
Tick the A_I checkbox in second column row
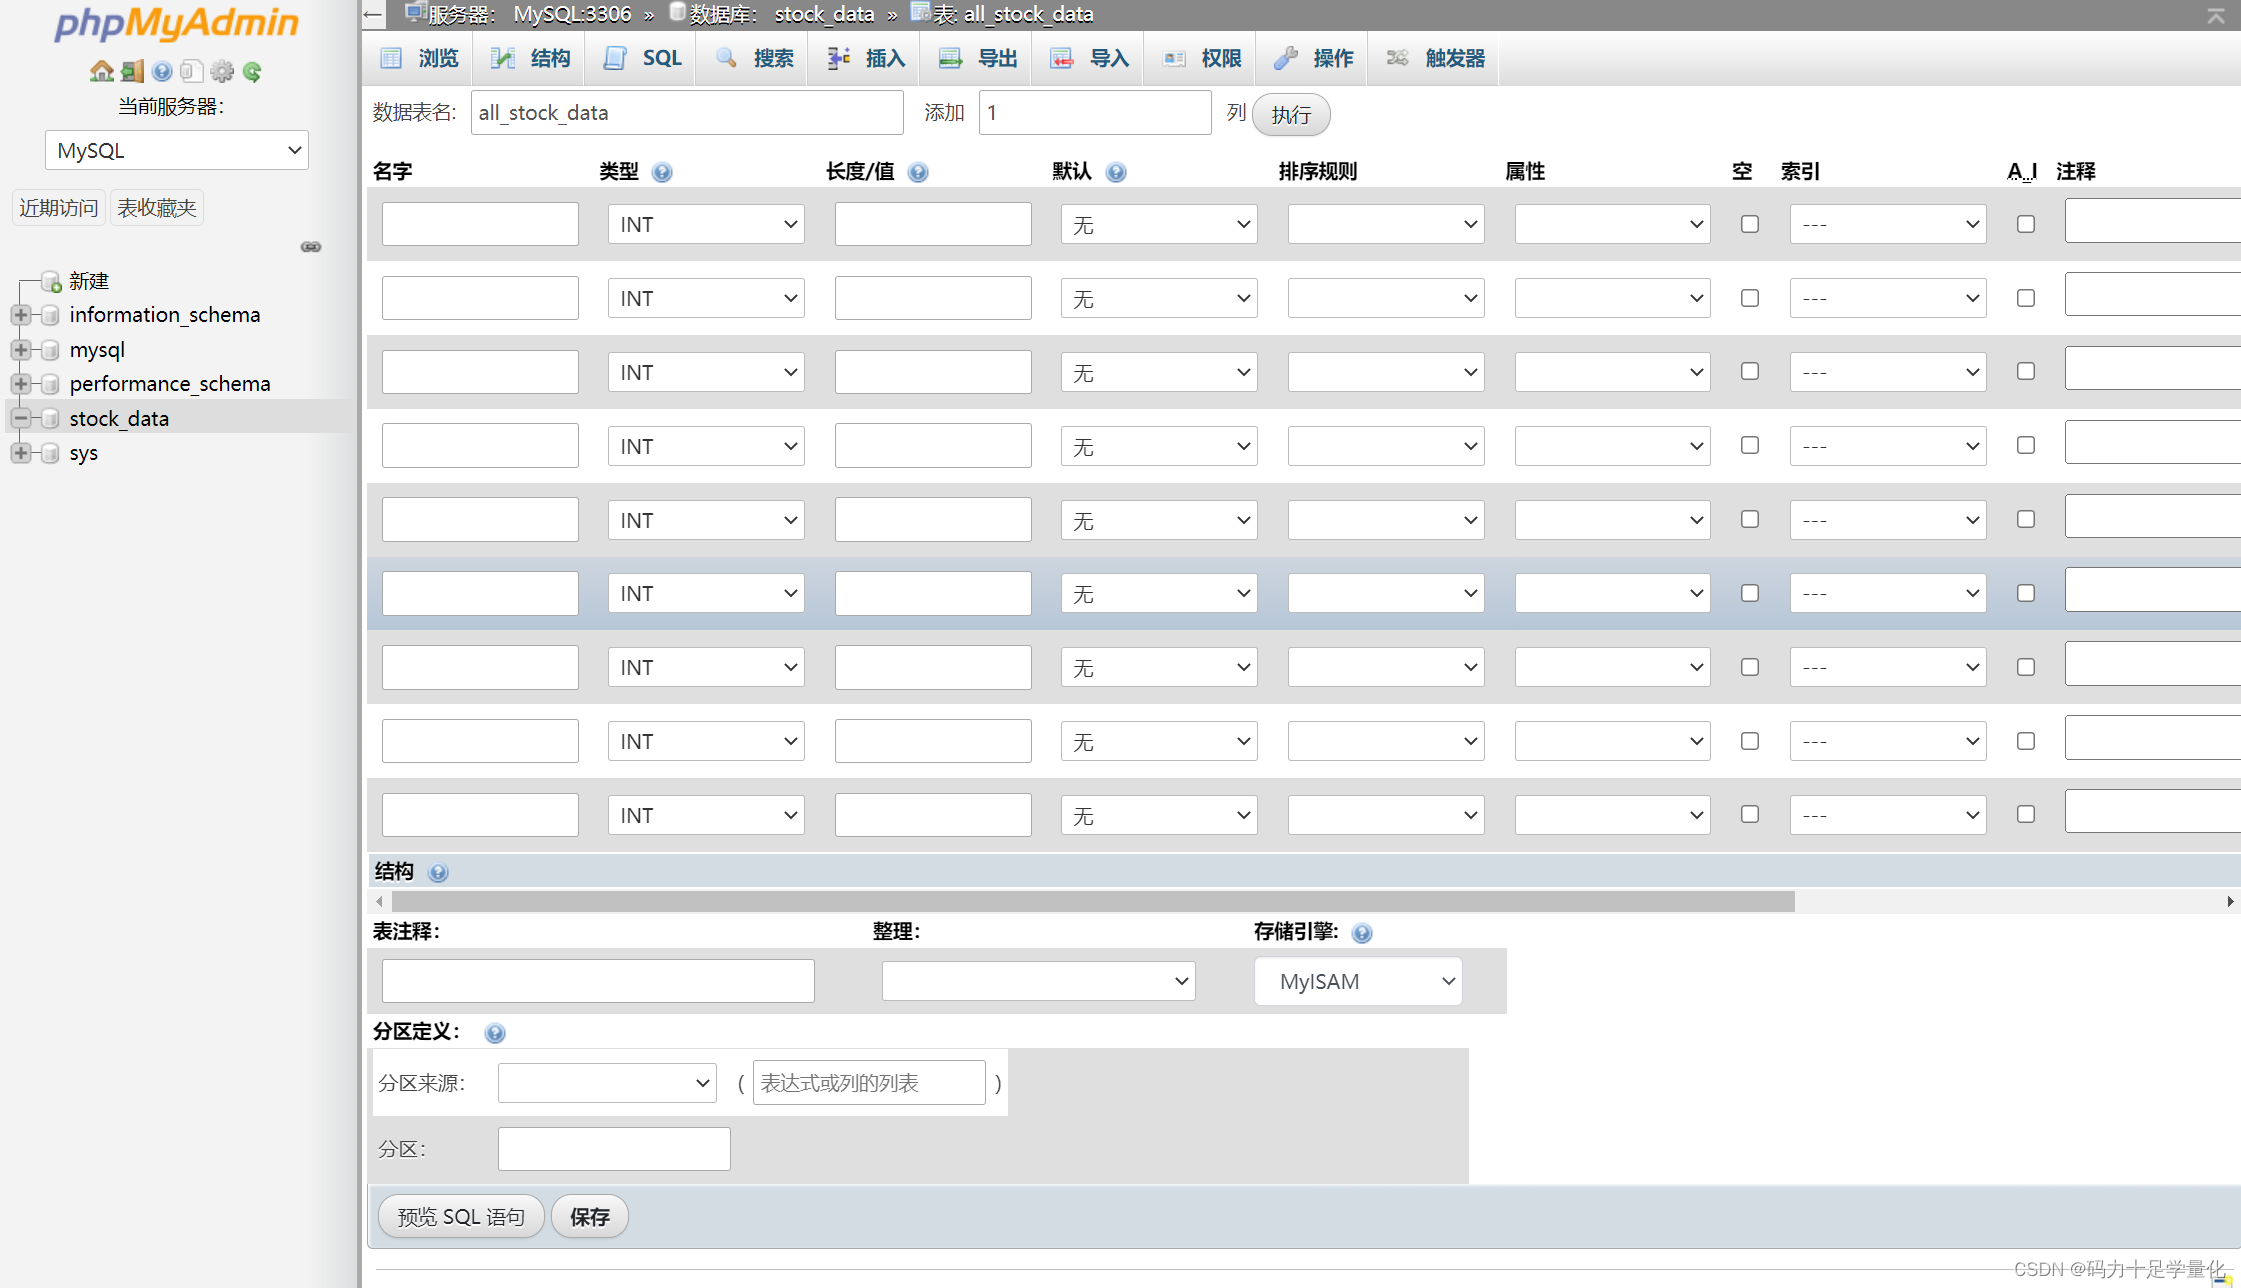pos(2026,298)
